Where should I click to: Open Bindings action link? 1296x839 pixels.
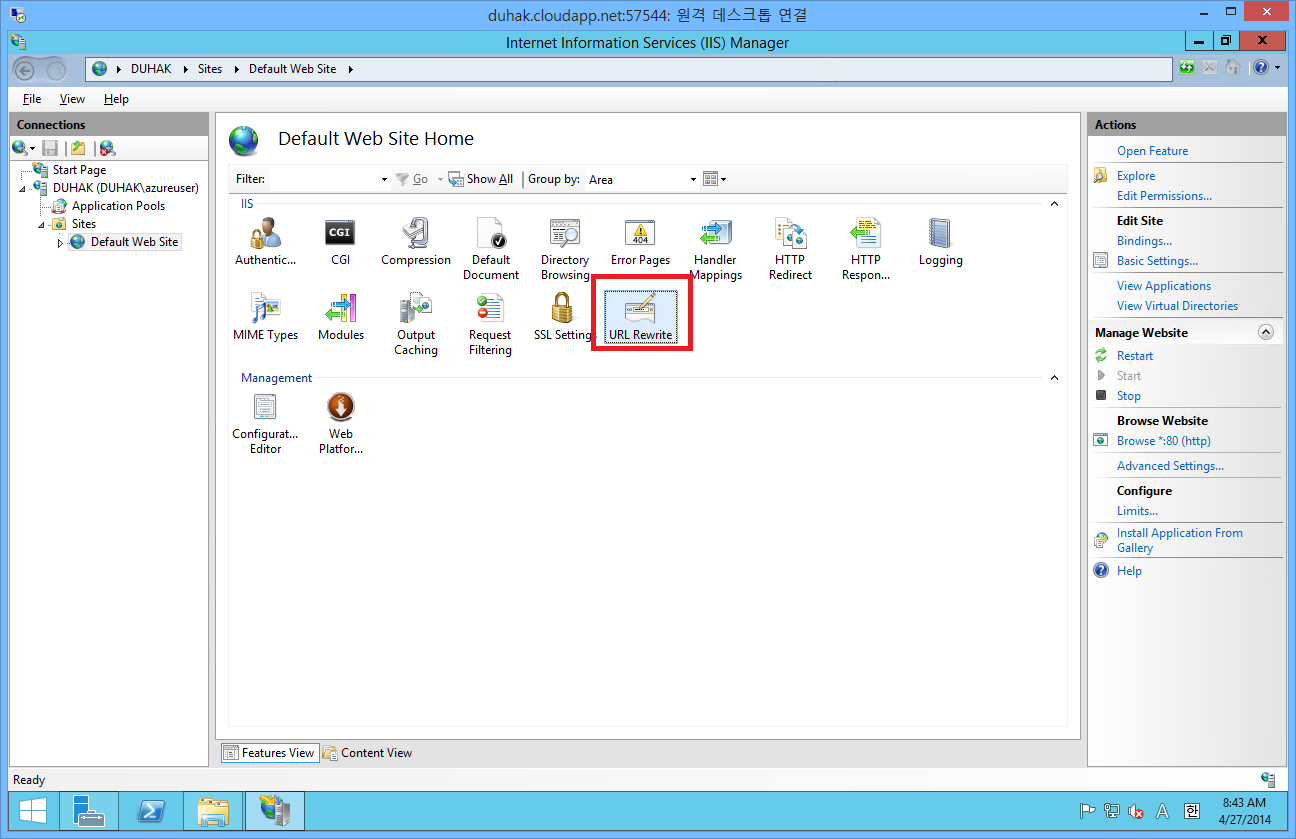(x=1144, y=241)
